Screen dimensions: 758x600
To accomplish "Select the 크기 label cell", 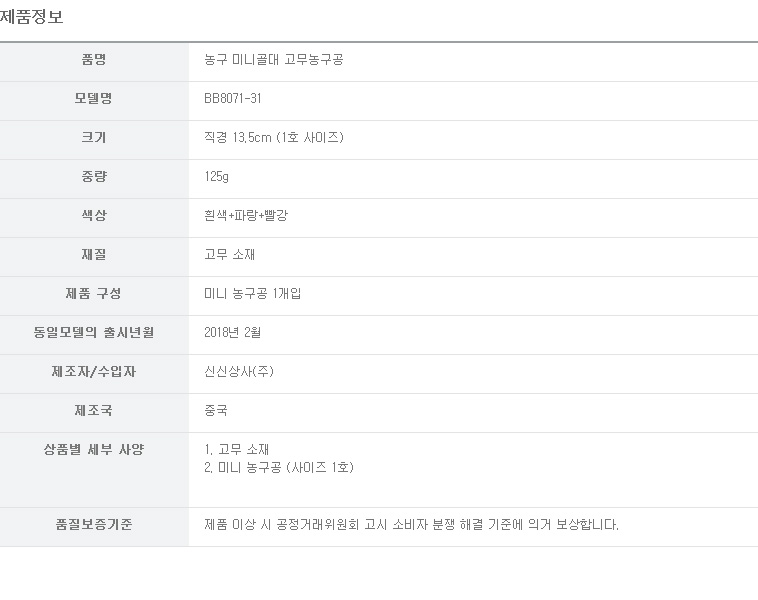I will [94, 140].
